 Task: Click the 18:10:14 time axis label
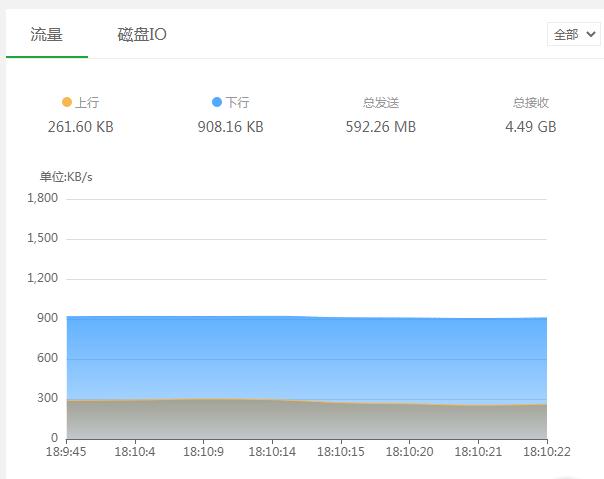tap(272, 451)
